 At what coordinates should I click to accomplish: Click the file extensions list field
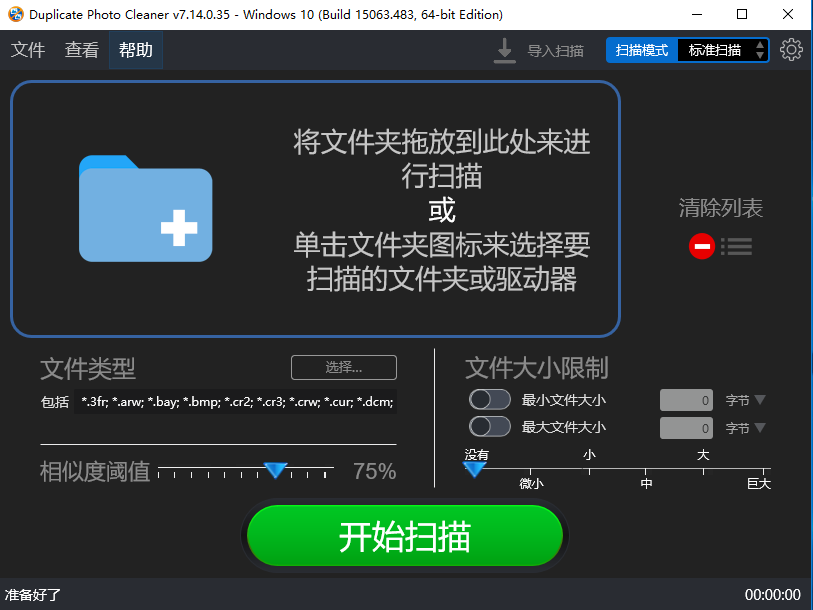pos(236,402)
